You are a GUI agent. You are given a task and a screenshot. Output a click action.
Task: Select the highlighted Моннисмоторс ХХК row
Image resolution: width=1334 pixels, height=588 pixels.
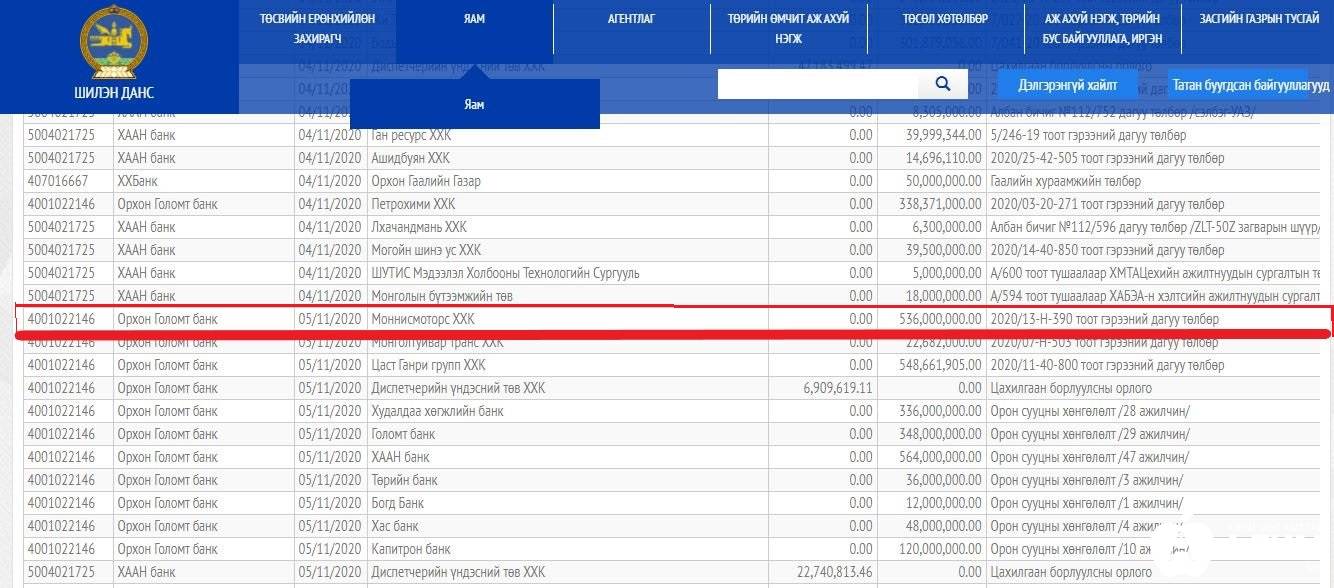point(420,319)
